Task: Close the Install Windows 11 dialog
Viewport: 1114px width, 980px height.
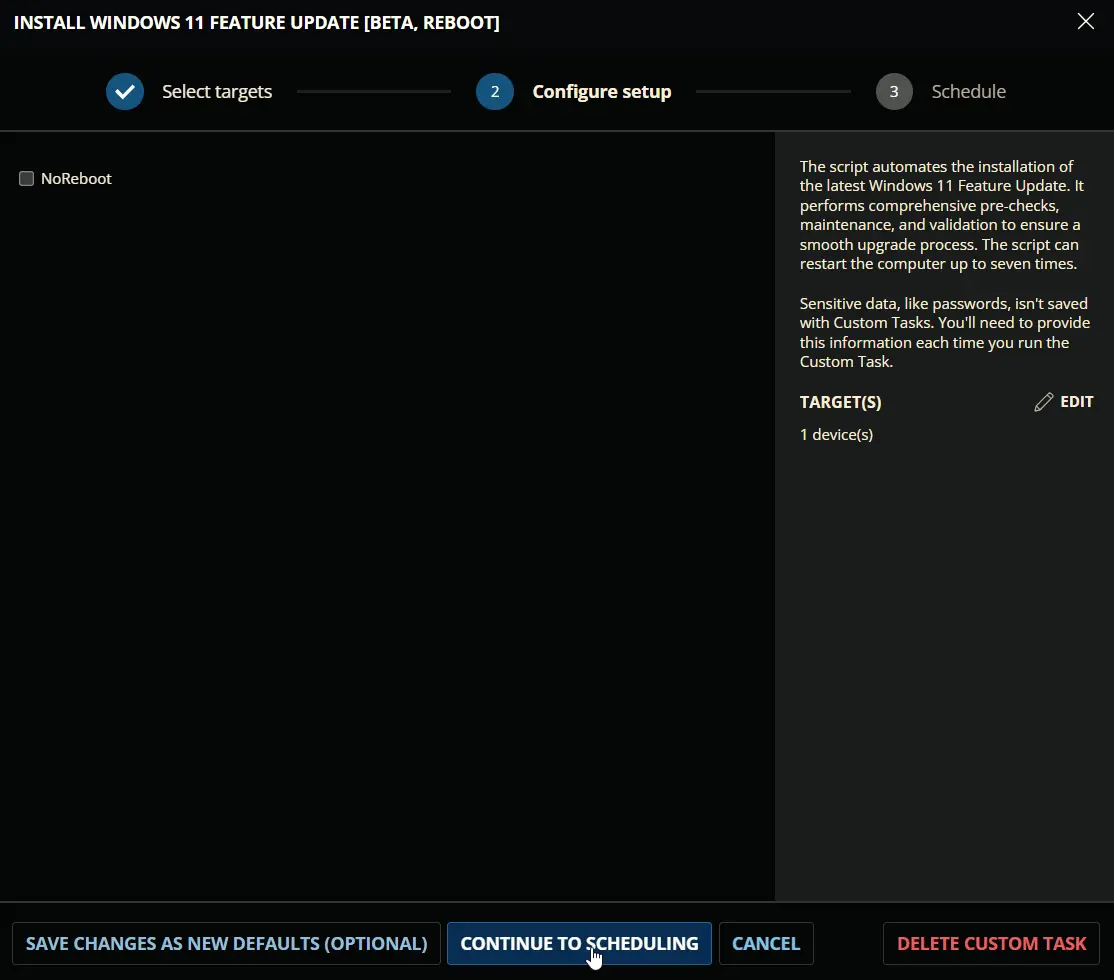Action: 1086,21
